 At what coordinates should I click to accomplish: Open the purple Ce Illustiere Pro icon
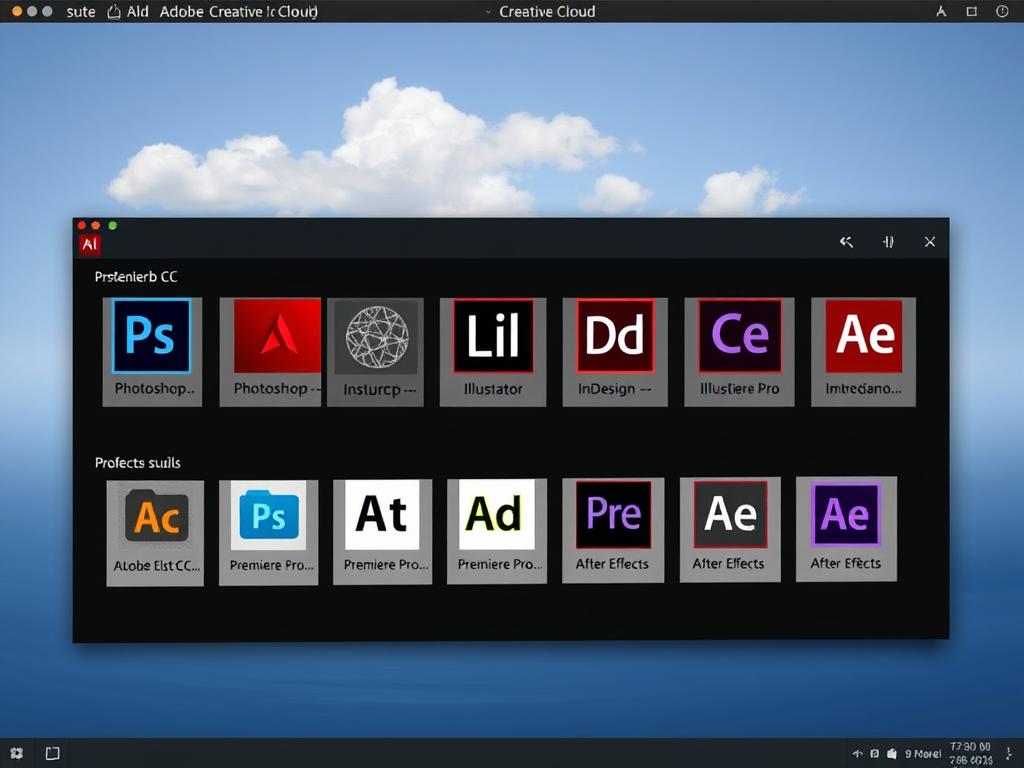[740, 335]
